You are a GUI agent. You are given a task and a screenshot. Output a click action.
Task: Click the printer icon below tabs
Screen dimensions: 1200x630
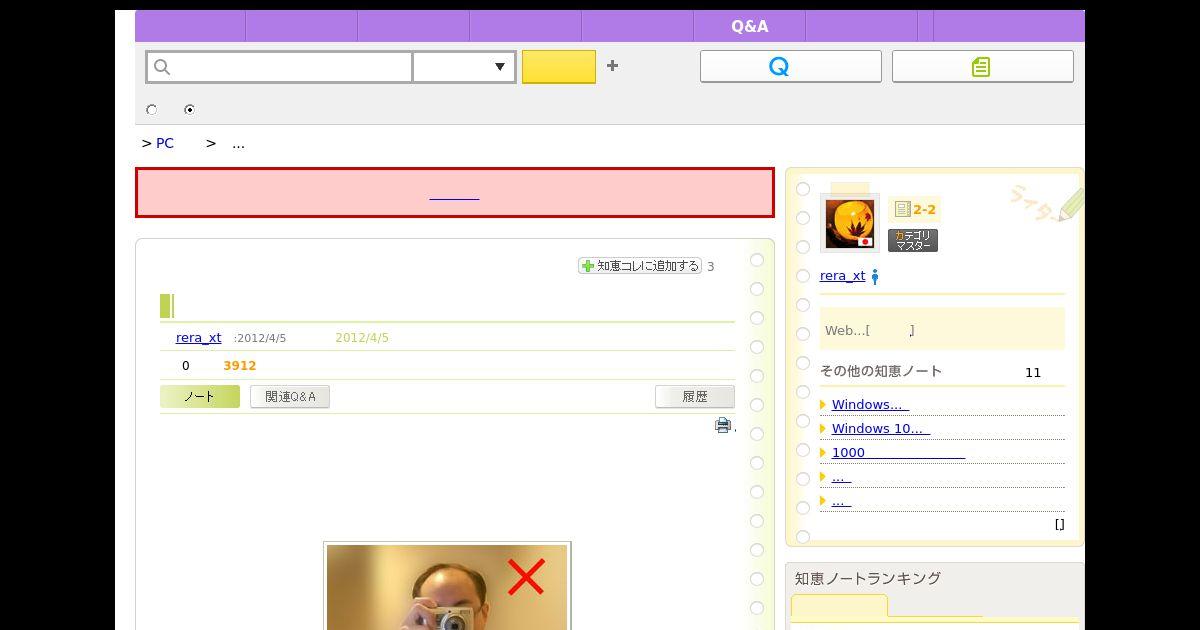pos(723,425)
